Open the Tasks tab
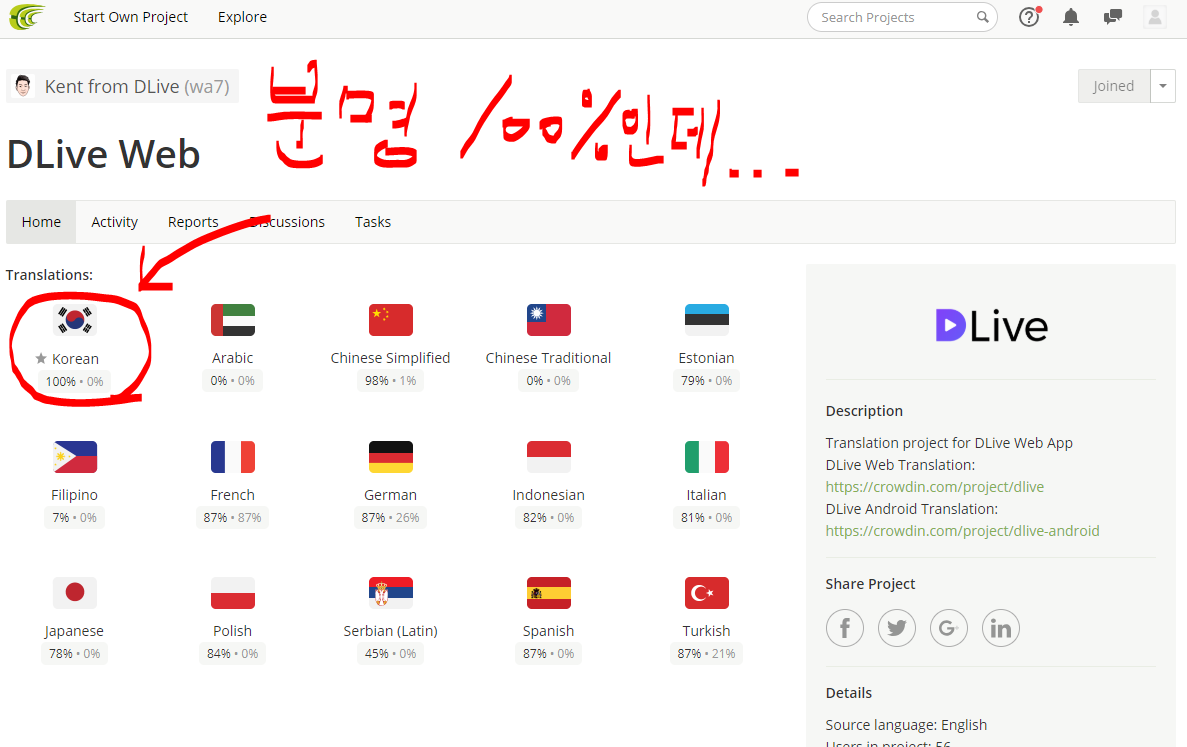The width and height of the screenshot is (1187, 747). click(373, 222)
